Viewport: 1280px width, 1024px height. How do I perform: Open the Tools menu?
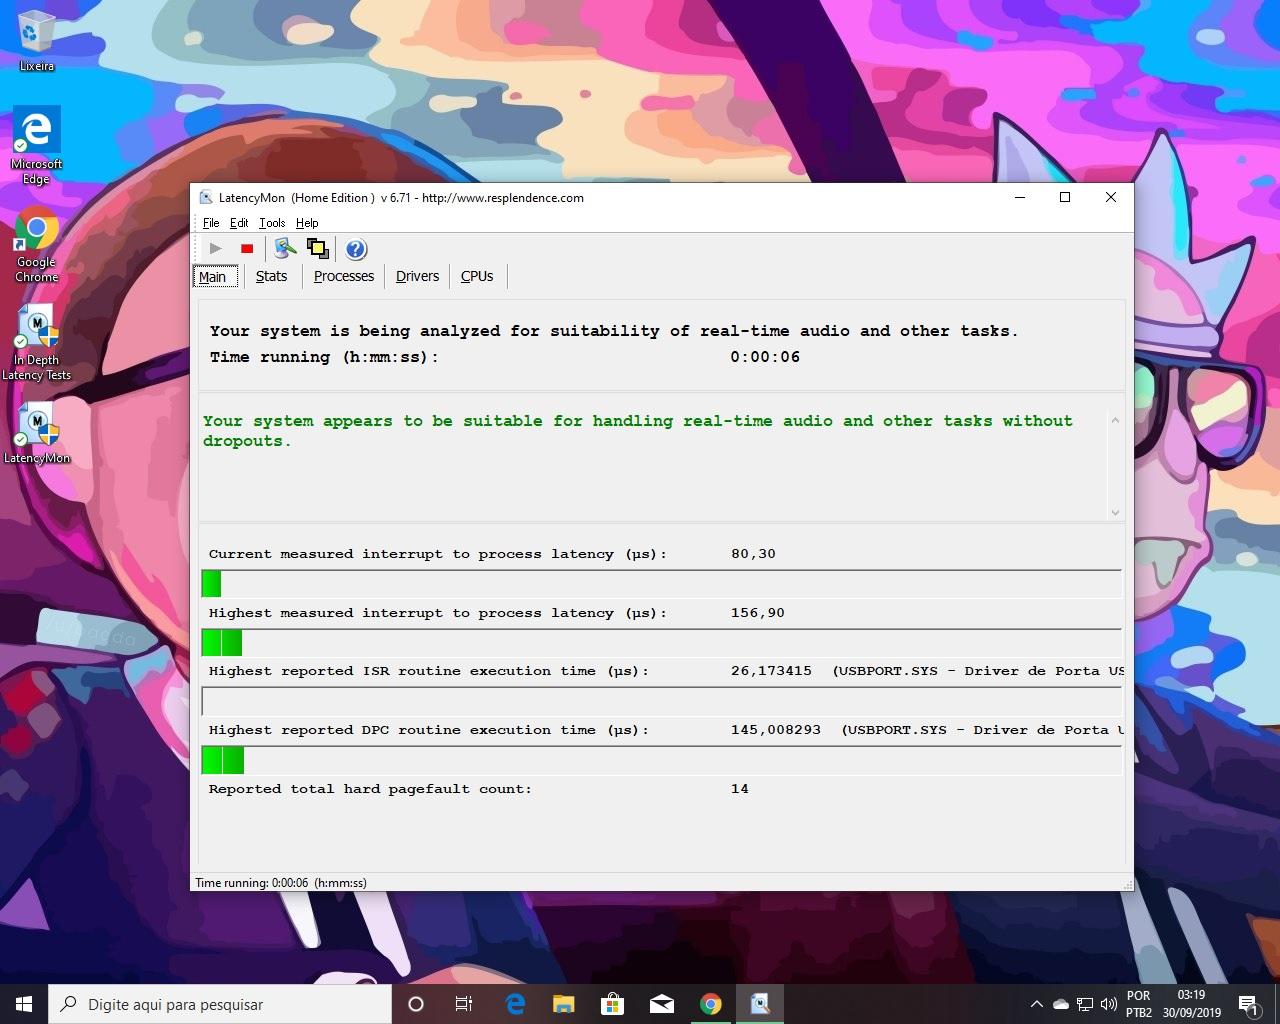272,223
